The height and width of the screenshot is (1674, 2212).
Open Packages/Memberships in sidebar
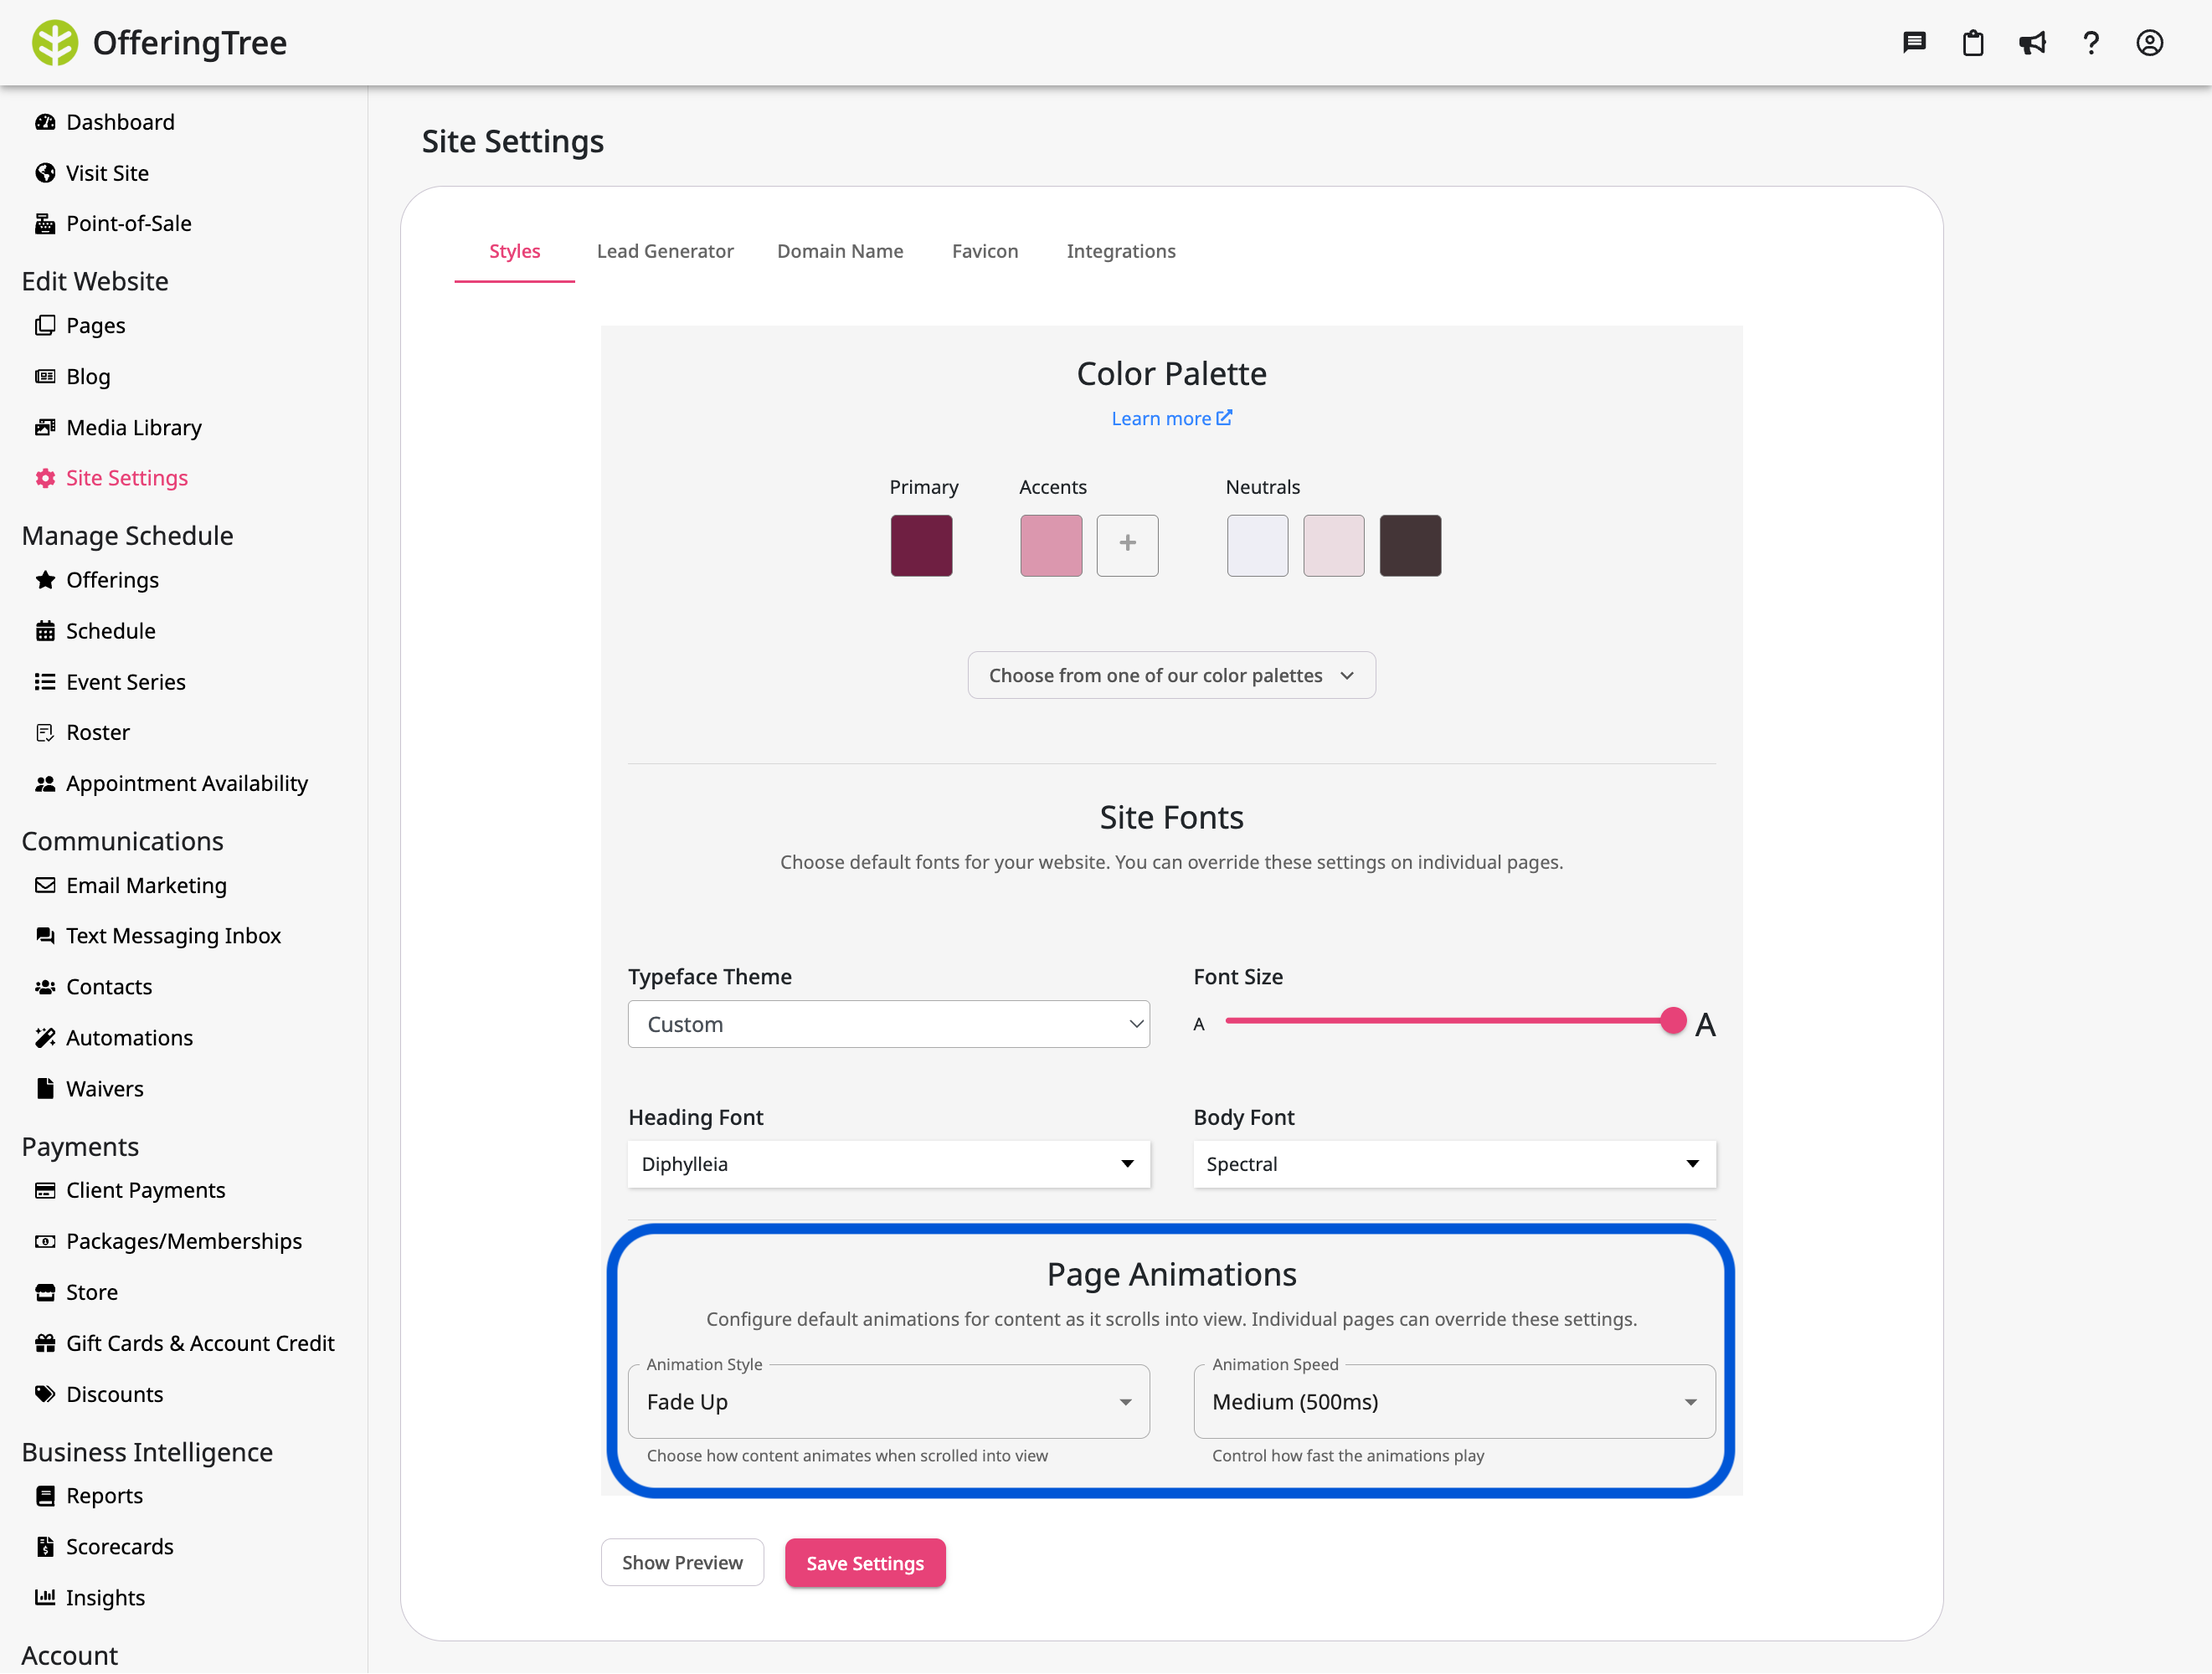click(x=183, y=1241)
